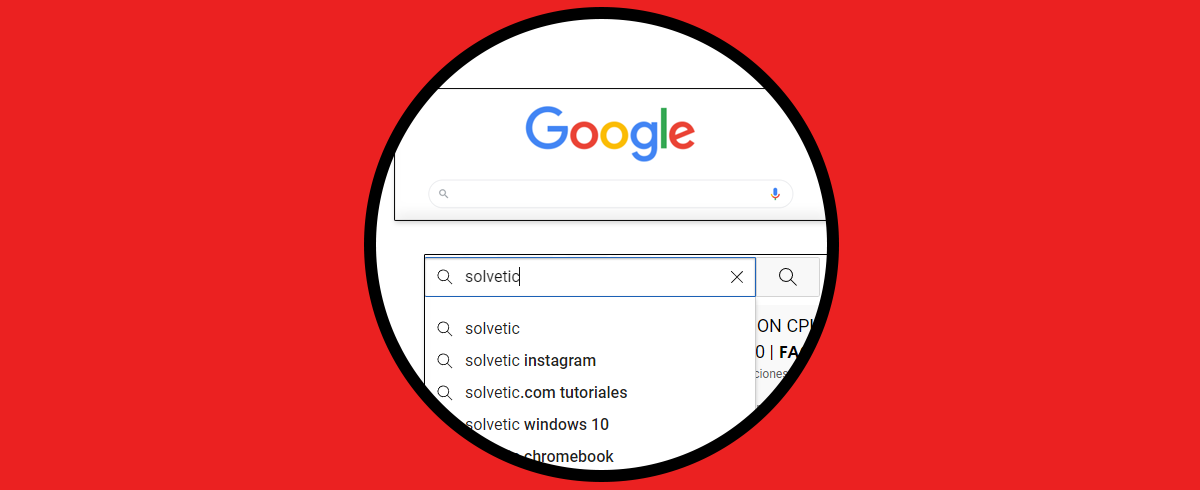Click the Google voice search microphone
1200x490 pixels.
(x=775, y=194)
